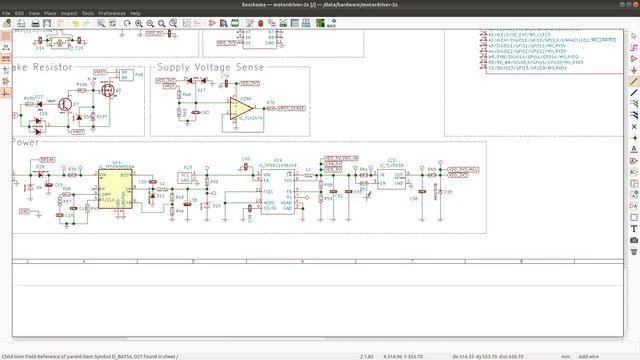The image size is (640, 360).
Task: Assign PCB footprints to symbols
Action: click(x=272, y=23)
